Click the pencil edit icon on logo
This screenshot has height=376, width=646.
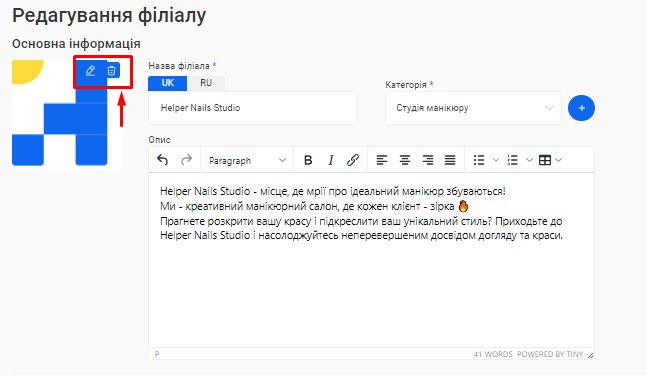click(x=90, y=71)
